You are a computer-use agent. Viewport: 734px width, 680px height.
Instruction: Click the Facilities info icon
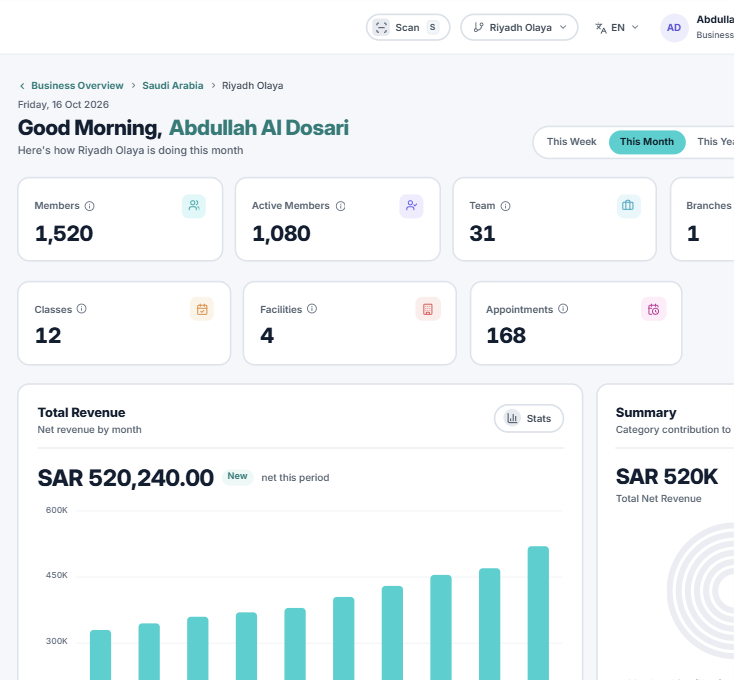tap(312, 309)
